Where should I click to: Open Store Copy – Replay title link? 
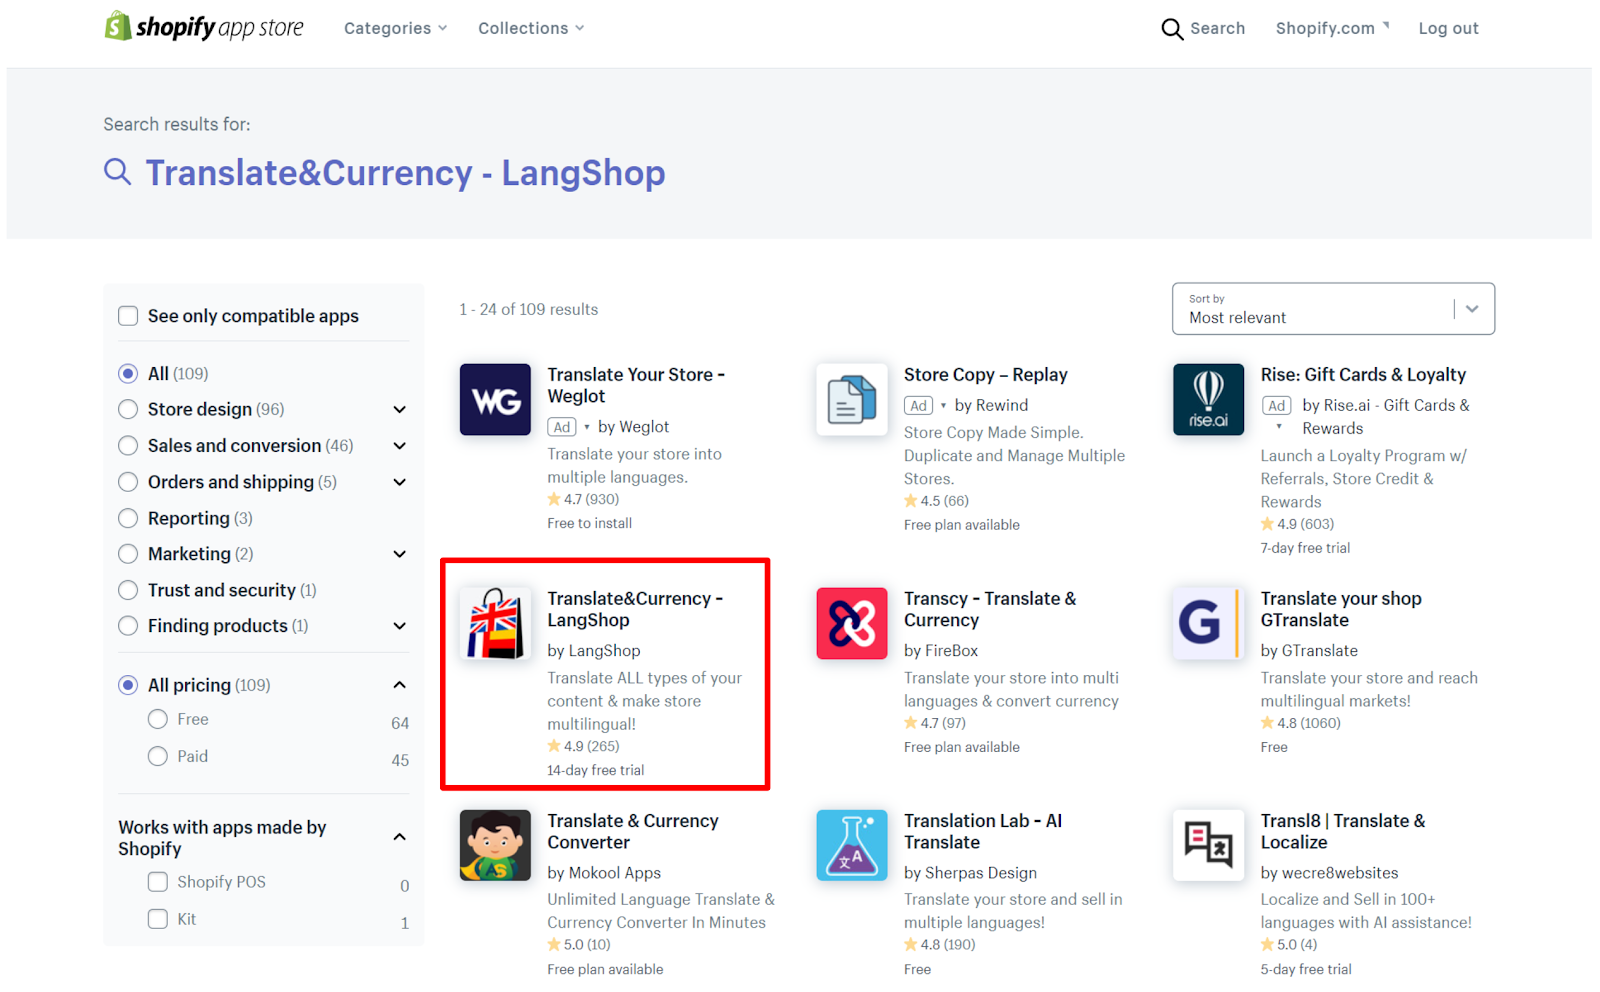coord(986,375)
